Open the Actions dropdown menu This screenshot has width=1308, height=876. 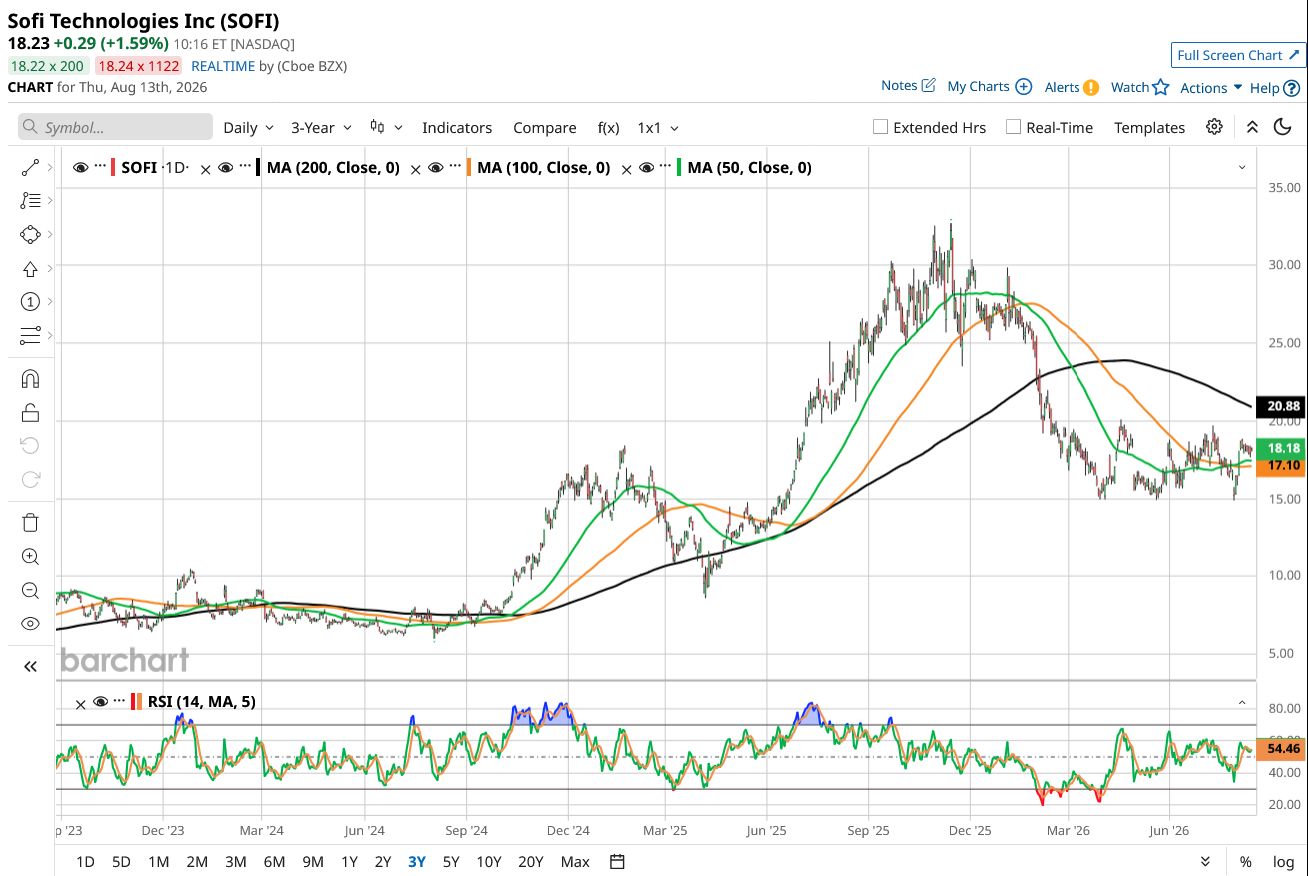1211,88
